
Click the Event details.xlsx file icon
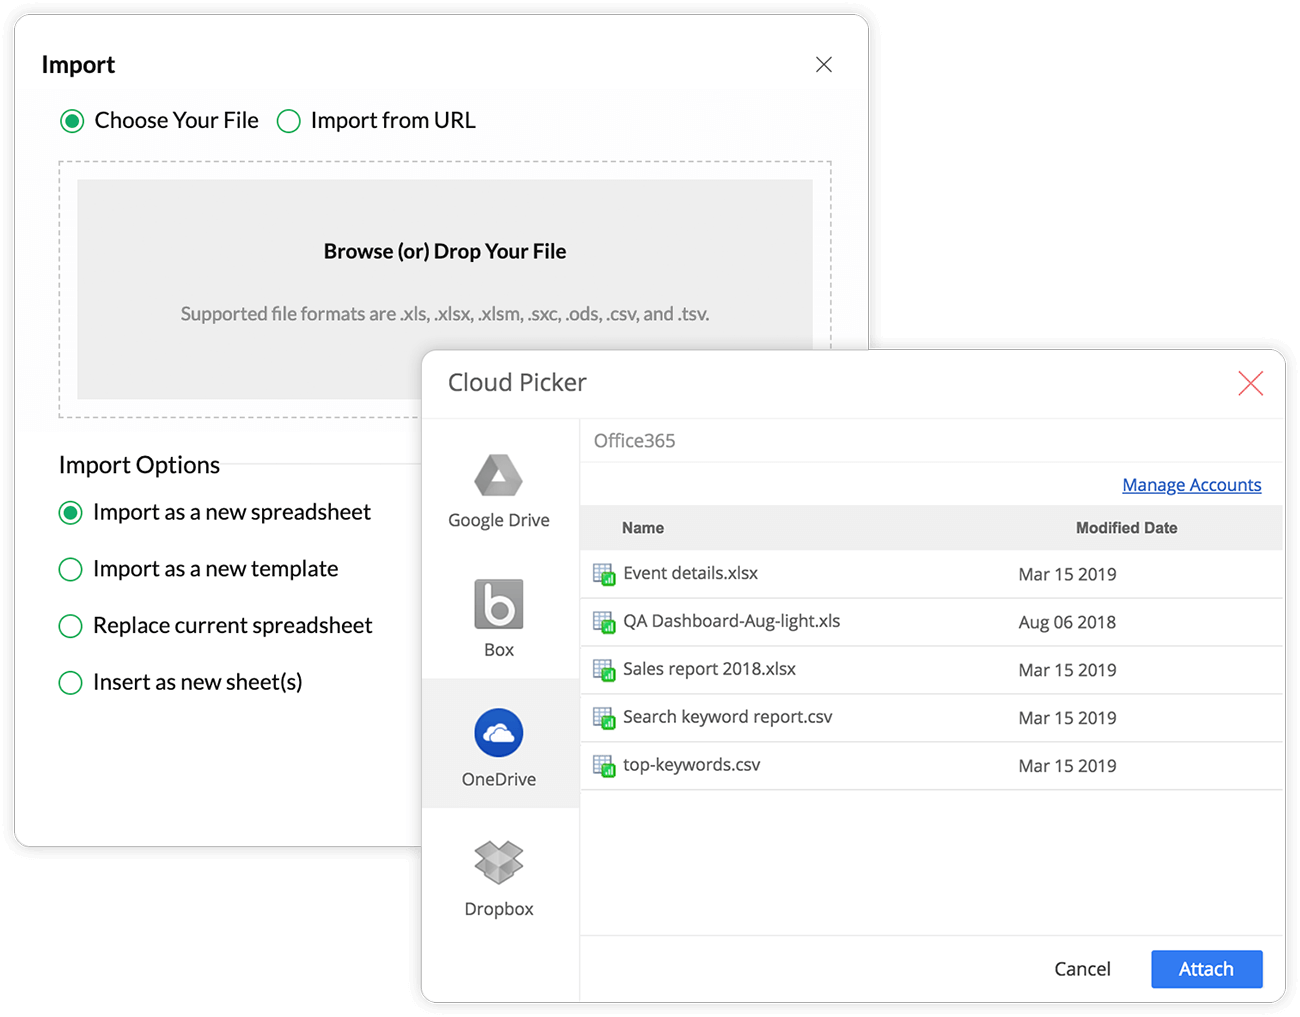point(604,574)
